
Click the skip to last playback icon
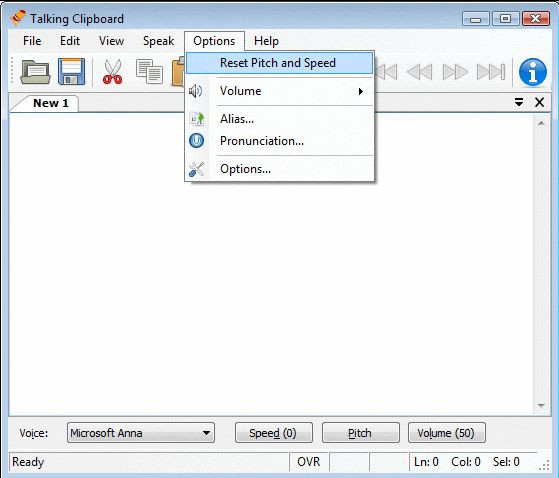tap(491, 72)
